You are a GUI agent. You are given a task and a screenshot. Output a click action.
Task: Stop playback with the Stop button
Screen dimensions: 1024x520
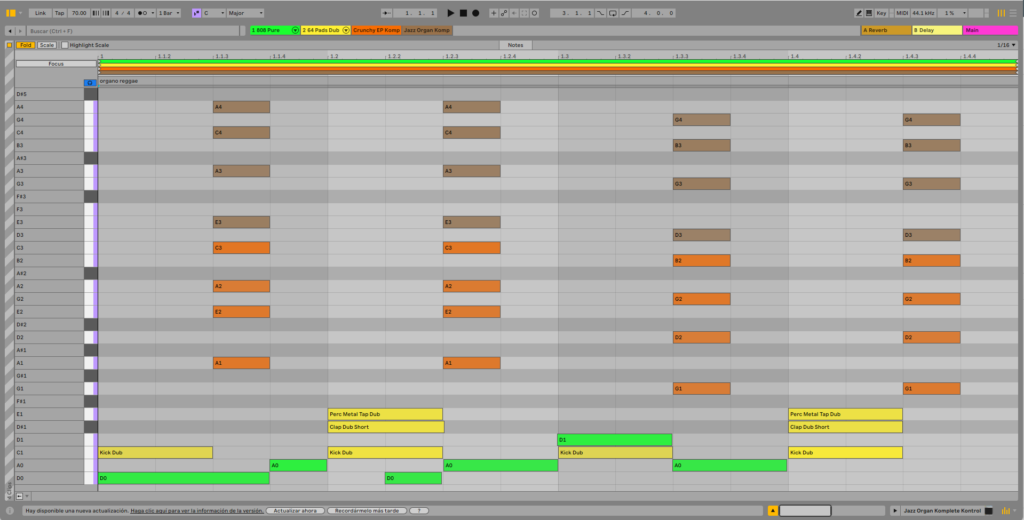point(463,13)
